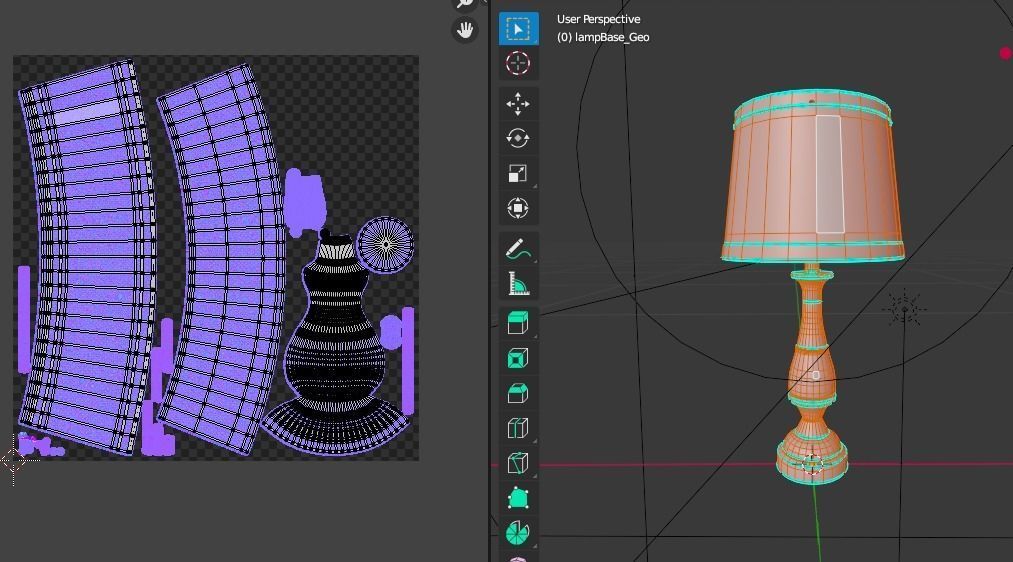1013x562 pixels.
Task: Select the Poly Build tool
Action: pyautogui.click(x=518, y=498)
